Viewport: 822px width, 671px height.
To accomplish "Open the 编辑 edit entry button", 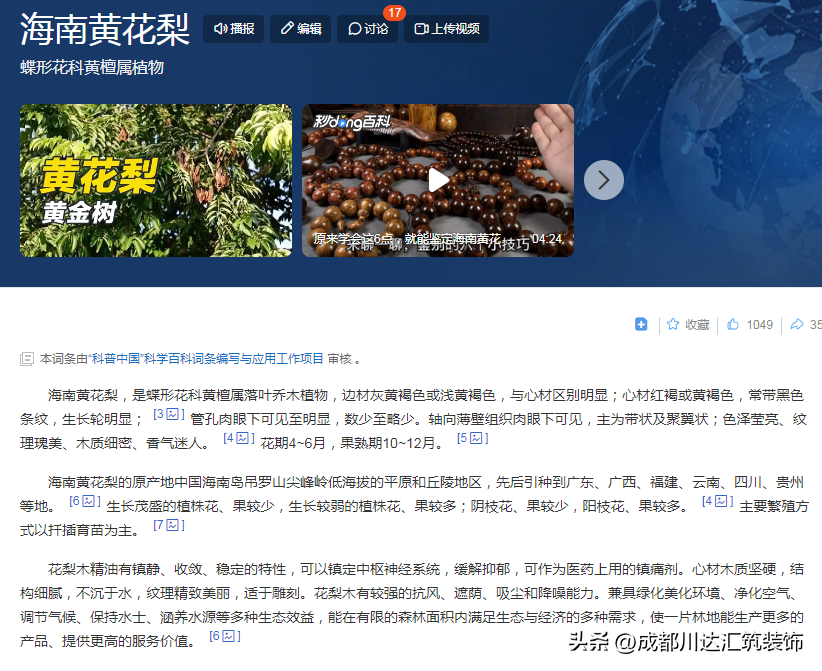I will (301, 29).
